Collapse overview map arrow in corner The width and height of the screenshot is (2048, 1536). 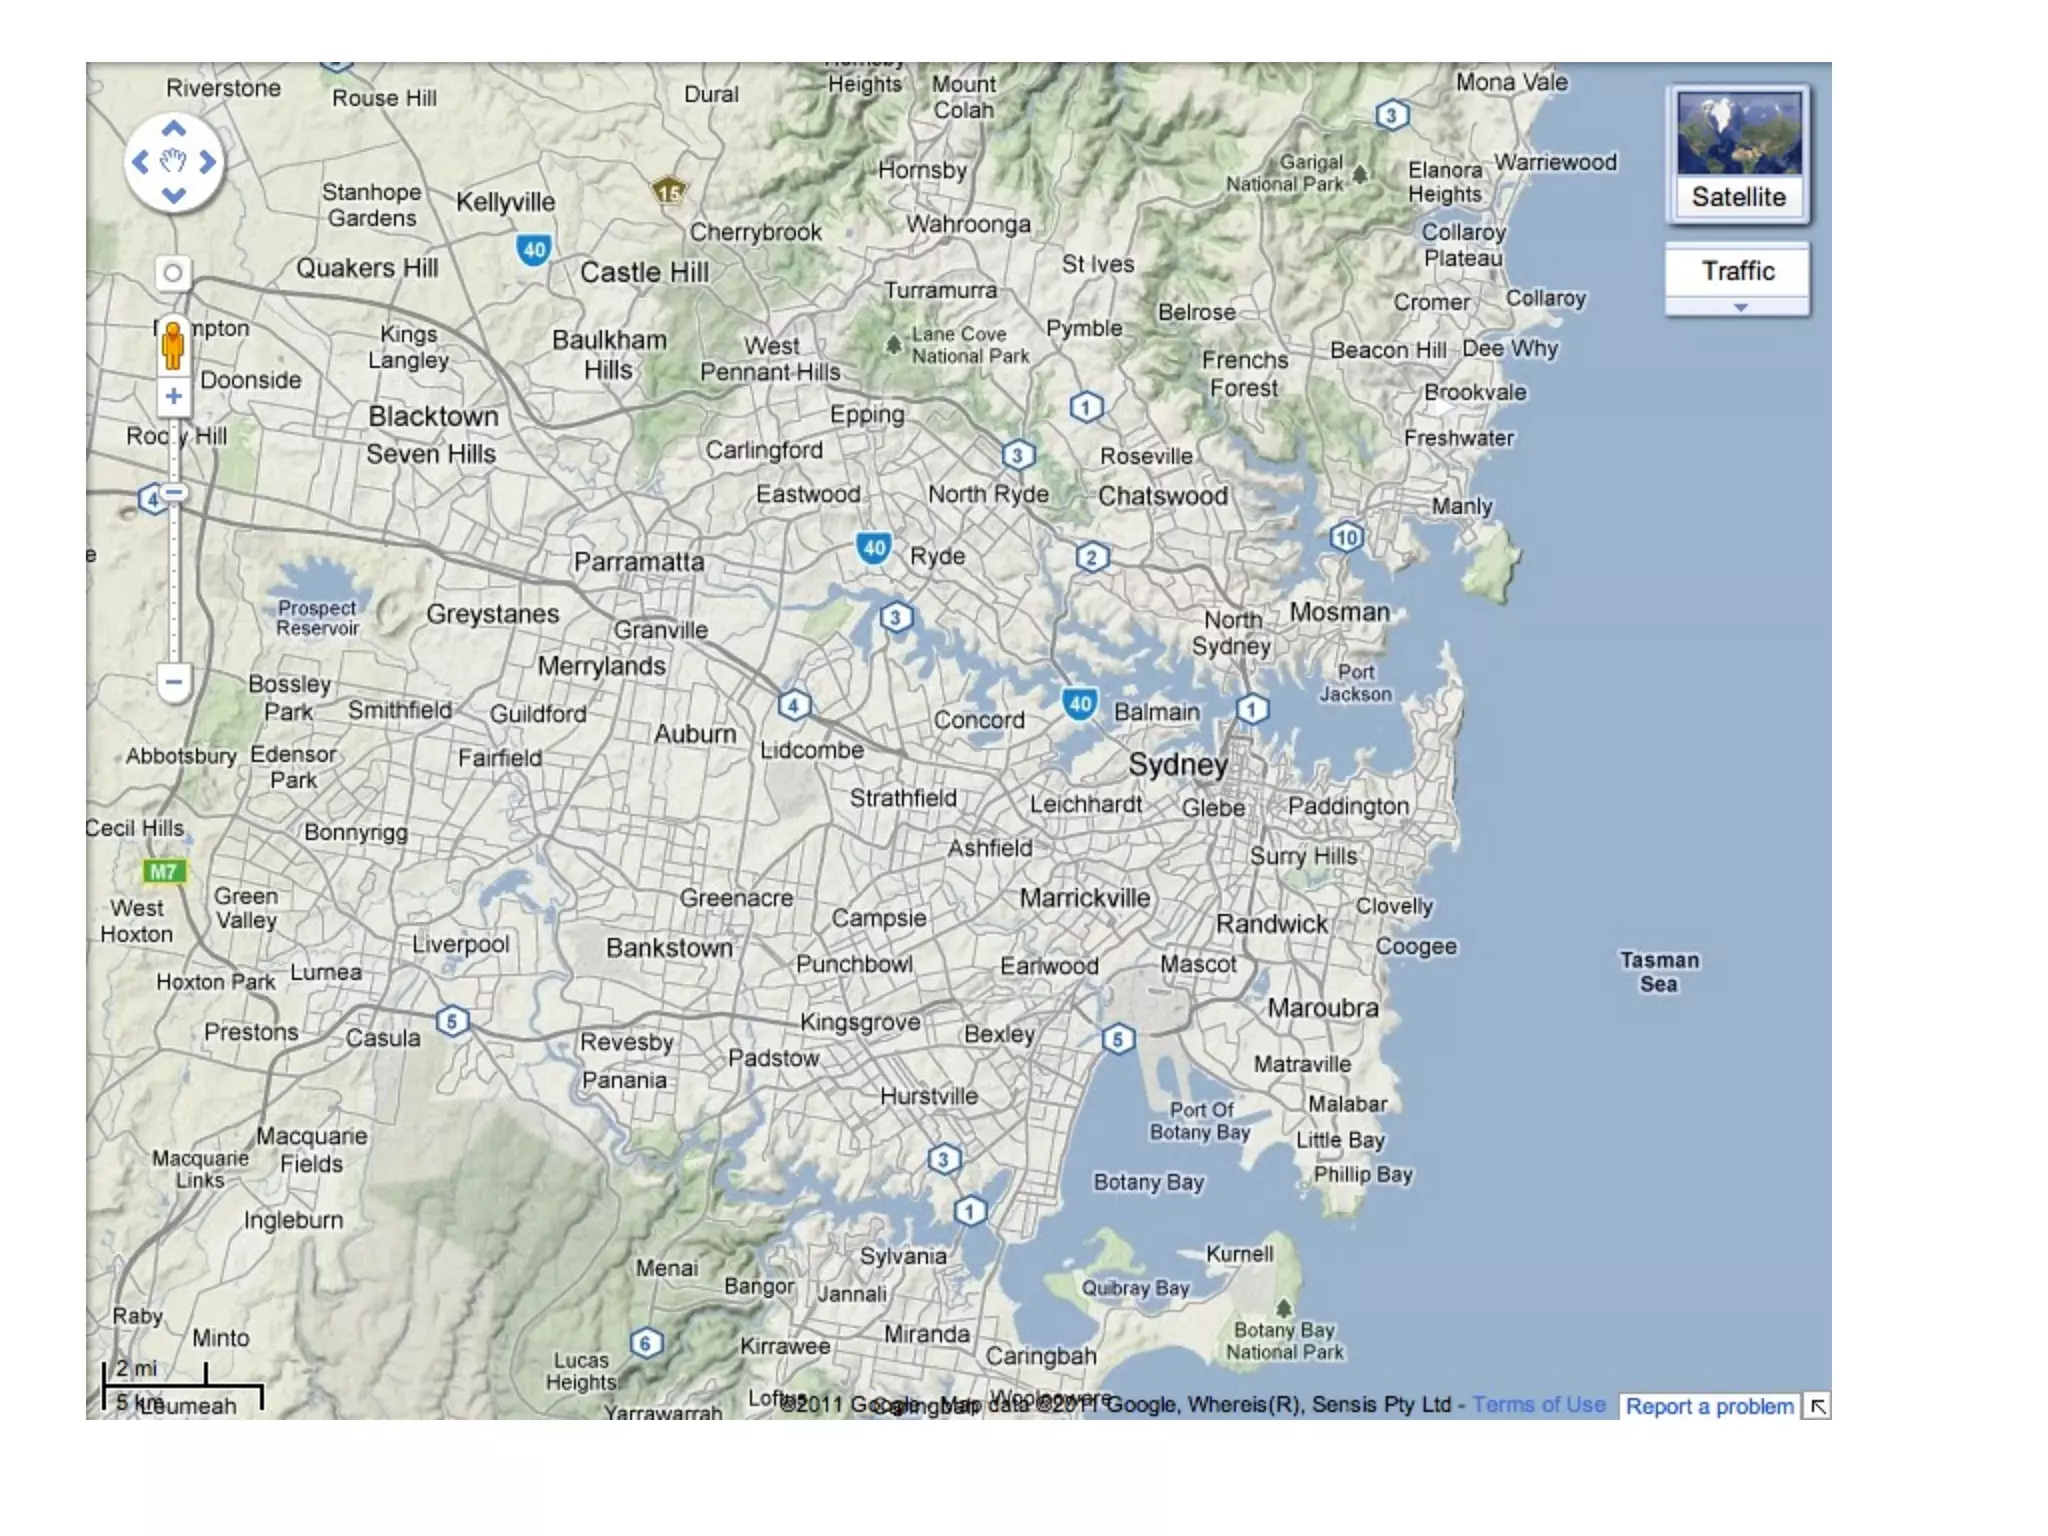[x=1817, y=1406]
